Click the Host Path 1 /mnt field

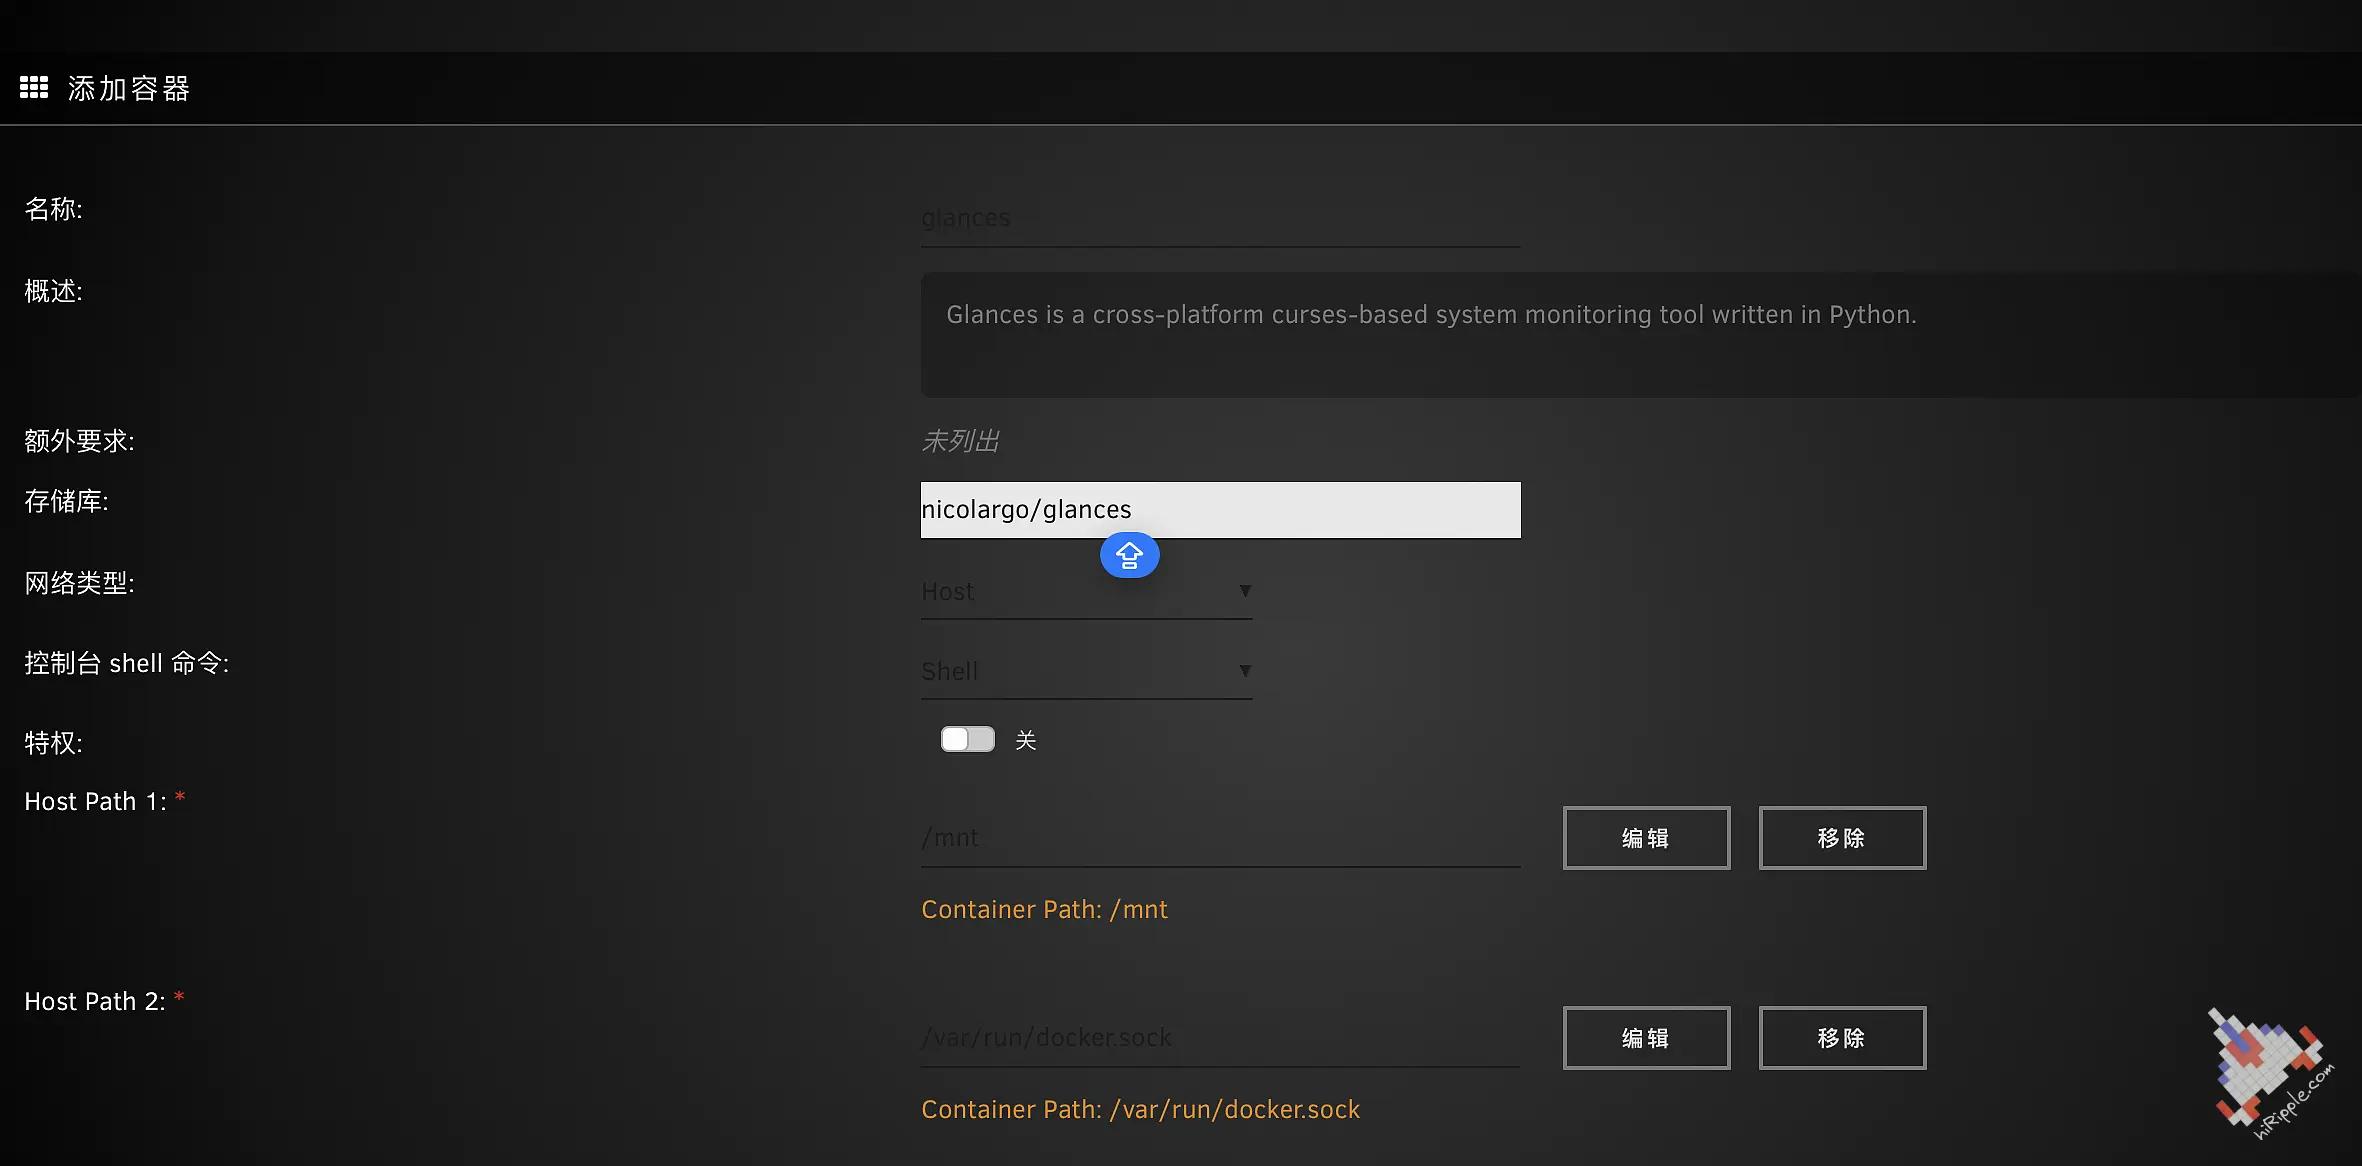coord(1220,838)
